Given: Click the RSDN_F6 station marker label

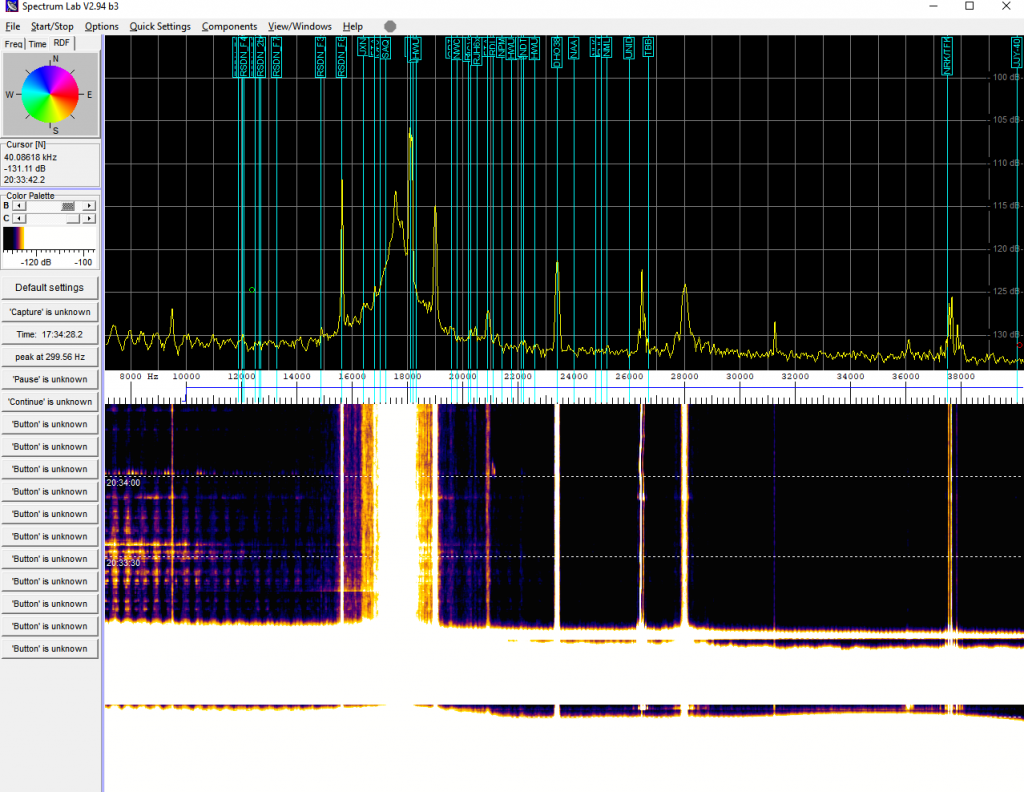Looking at the screenshot, I should click(342, 57).
